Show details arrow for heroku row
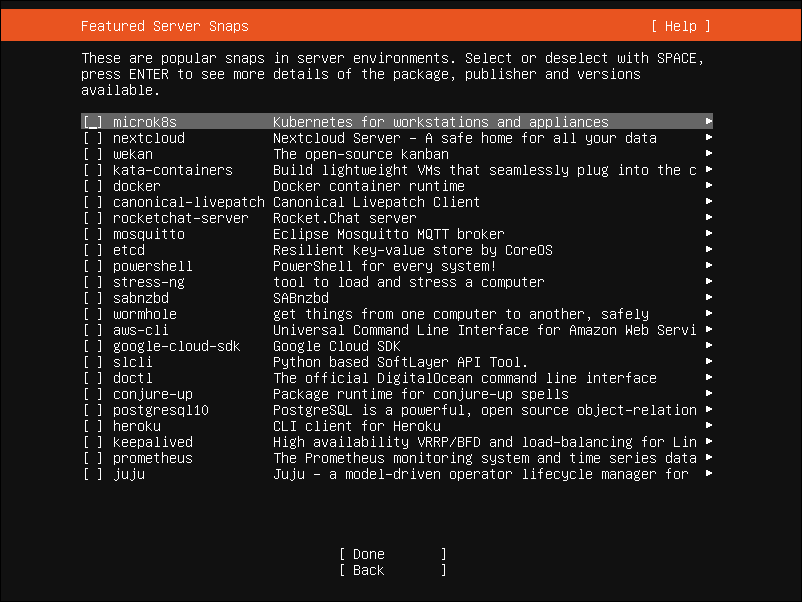The image size is (802, 602). 708,426
